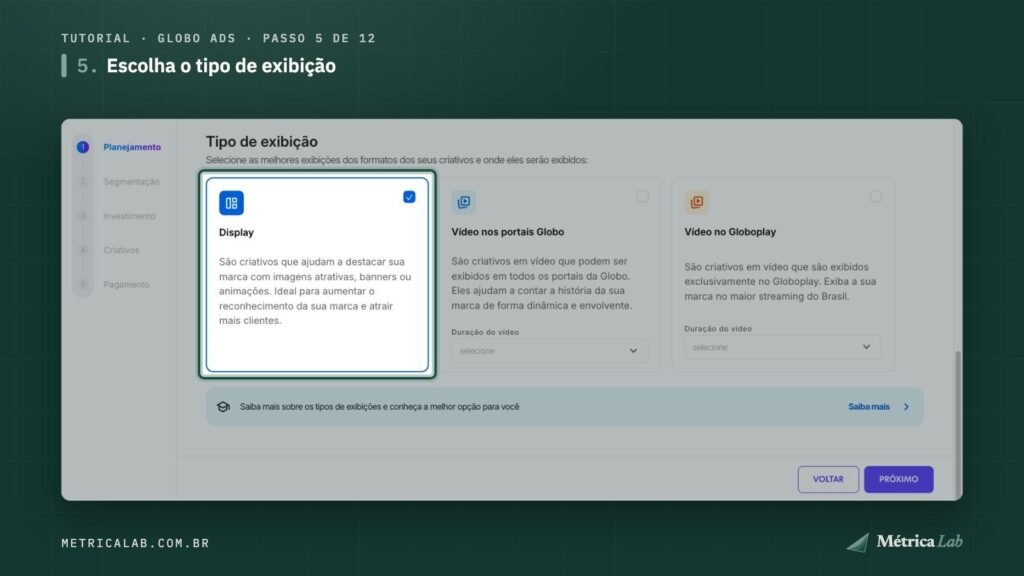The width and height of the screenshot is (1024, 576).
Task: Go to Pagamento step in sidebar
Action: pos(127,285)
